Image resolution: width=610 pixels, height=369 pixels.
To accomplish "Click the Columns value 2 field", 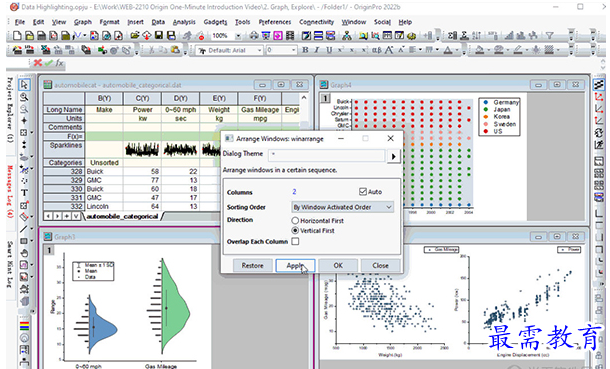I will [x=294, y=192].
